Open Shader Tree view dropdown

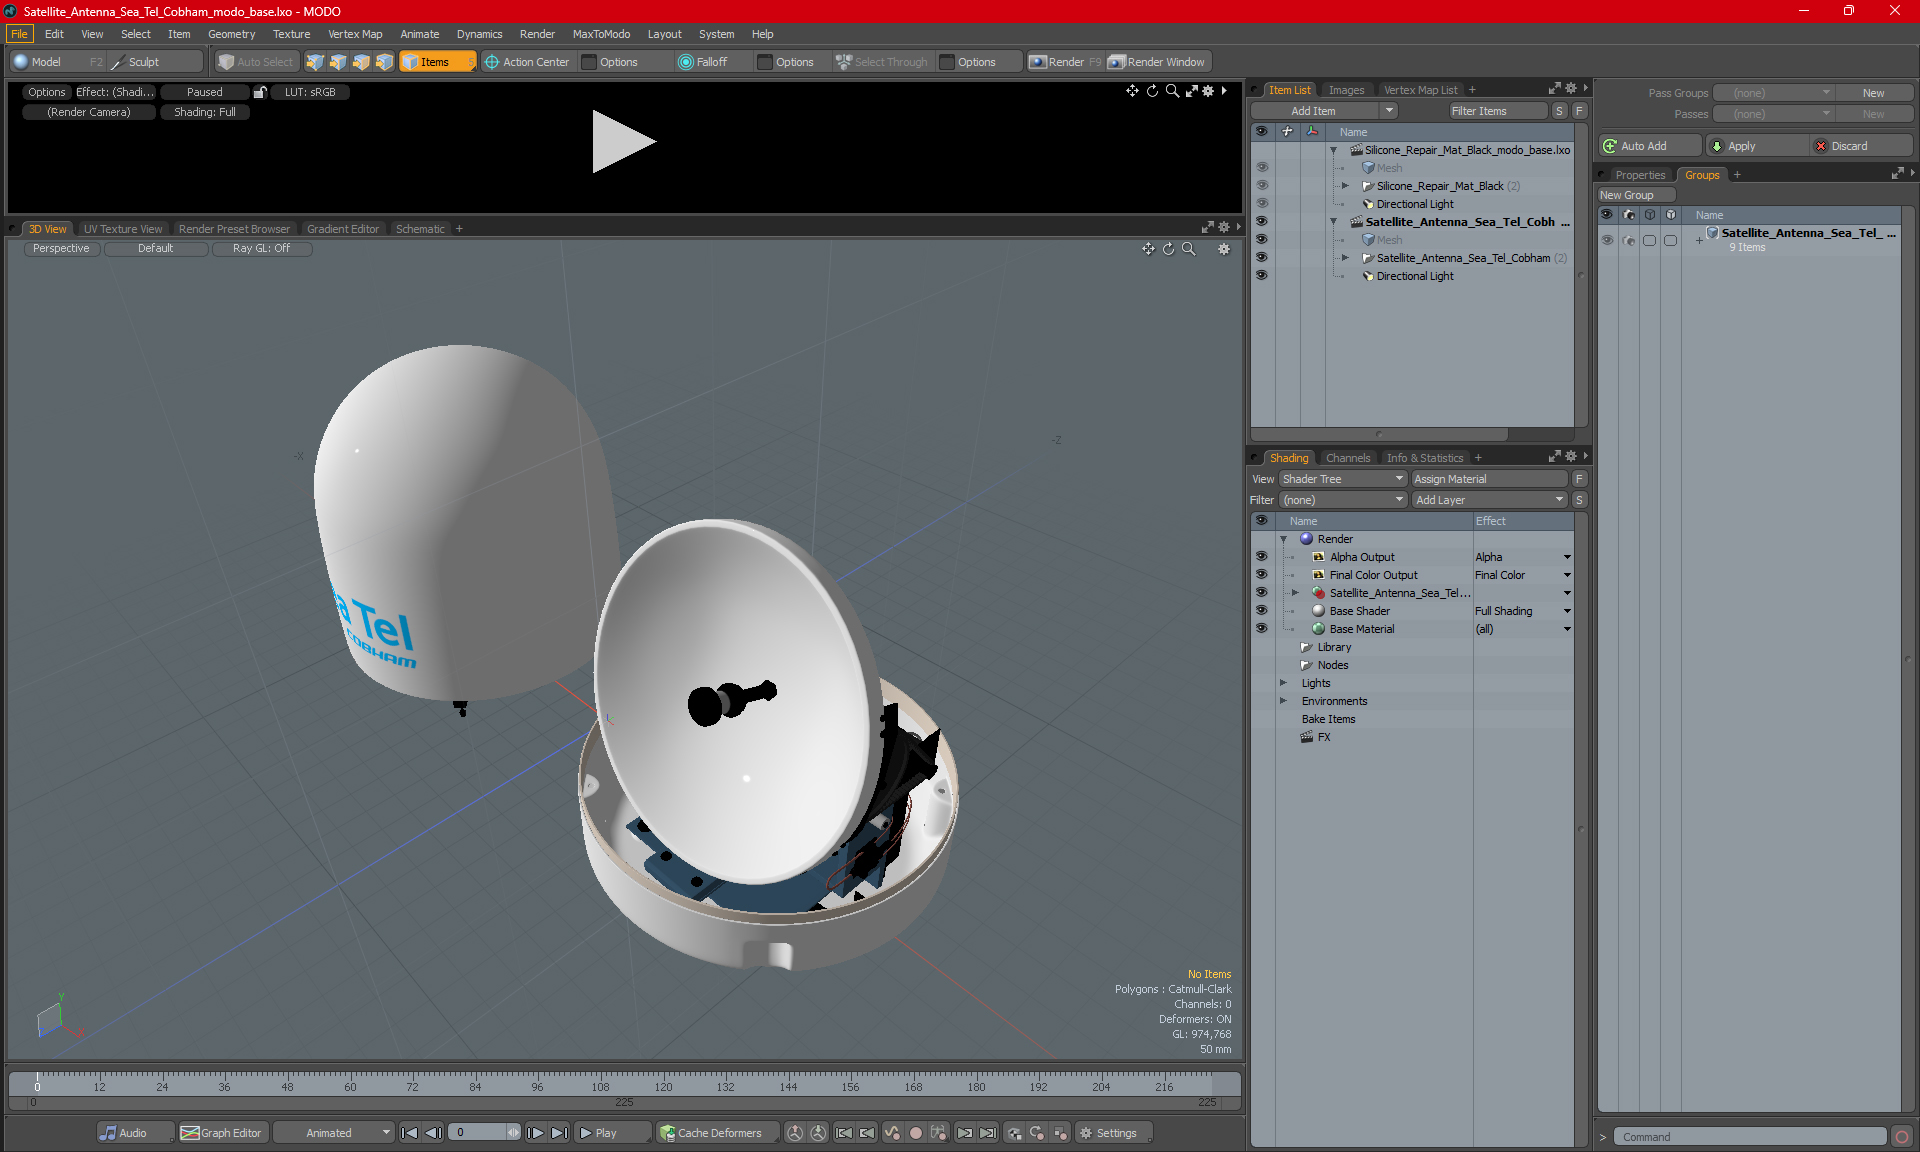coord(1343,479)
